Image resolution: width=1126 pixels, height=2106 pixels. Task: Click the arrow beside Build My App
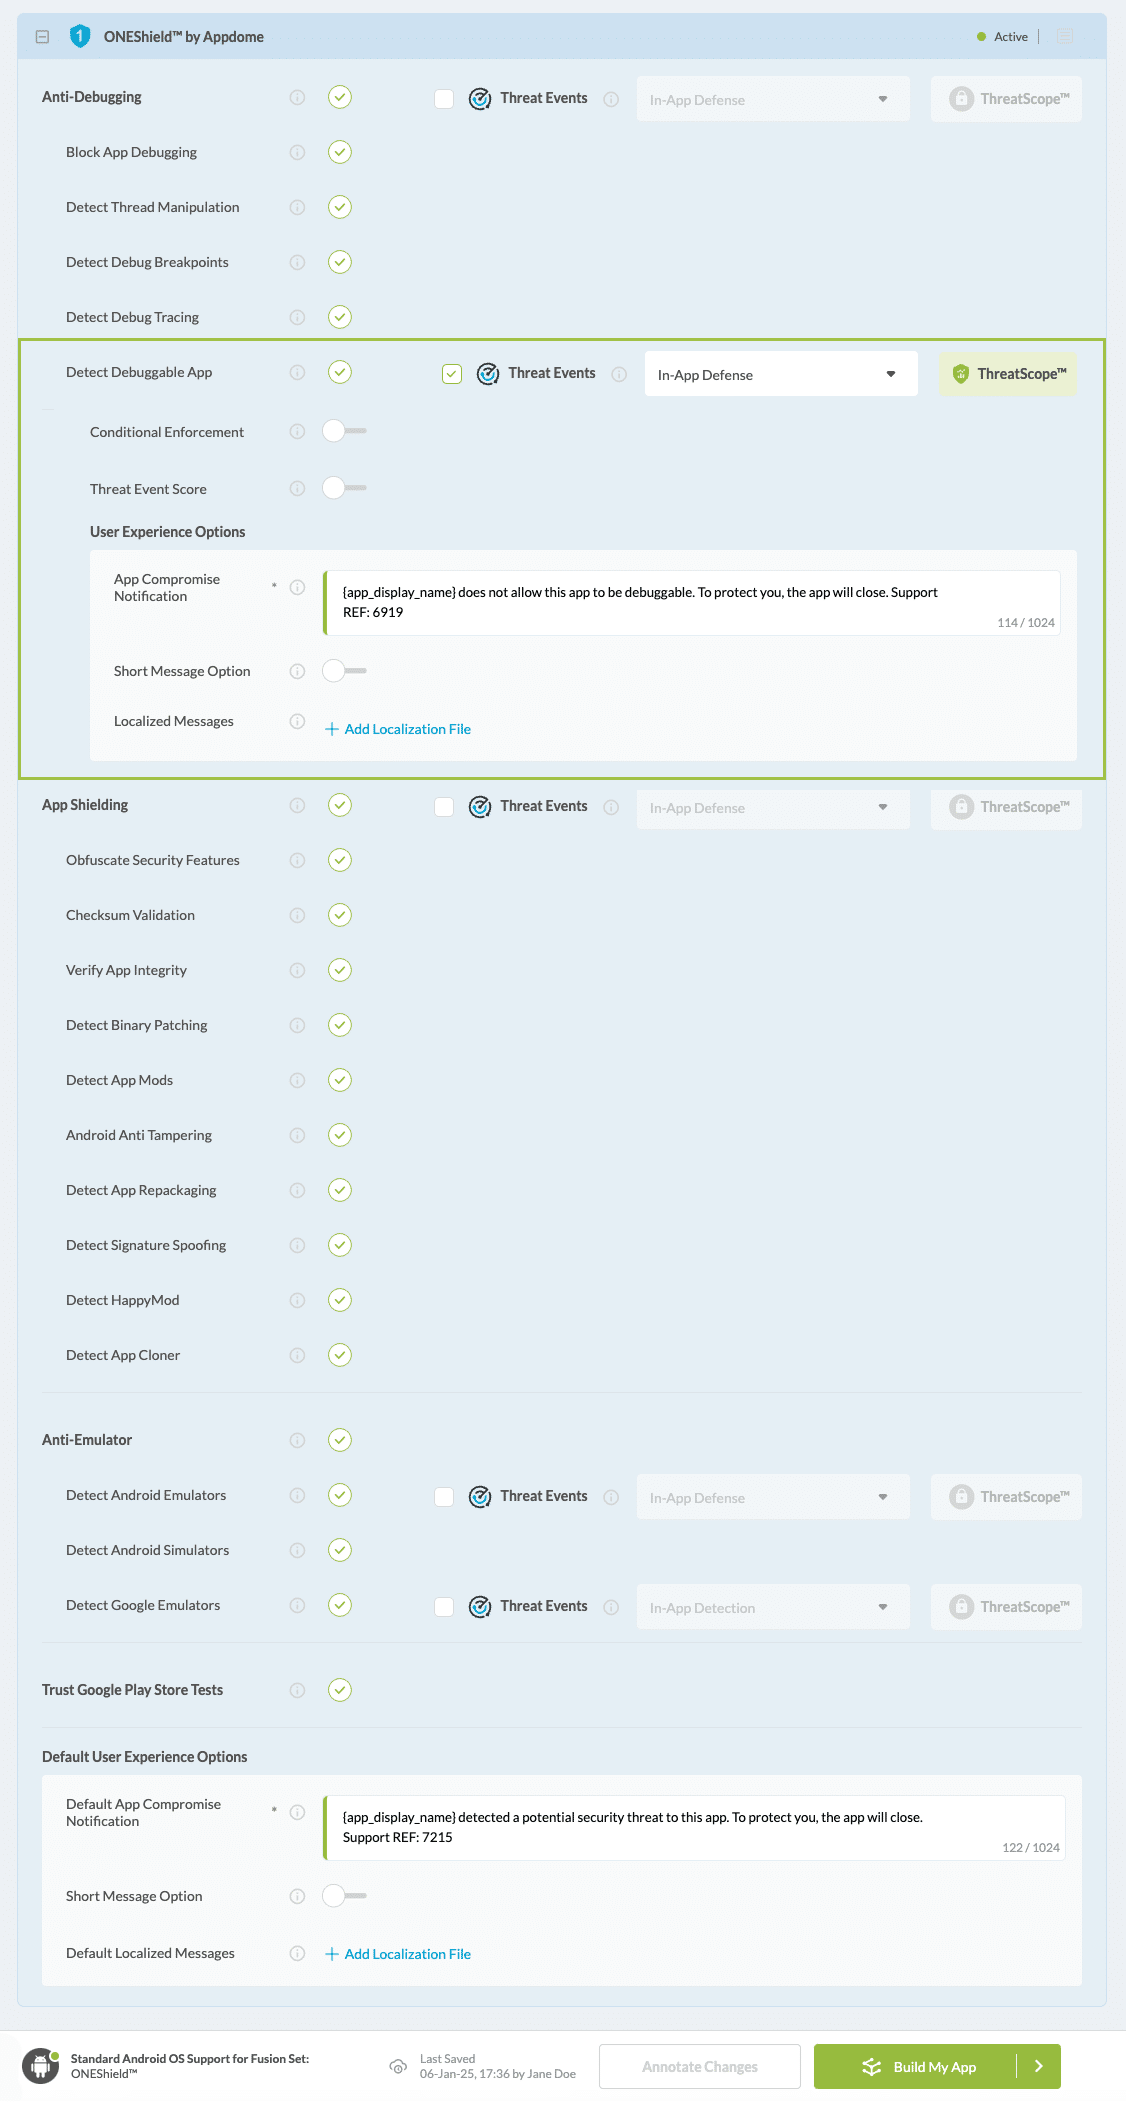(x=1039, y=2066)
